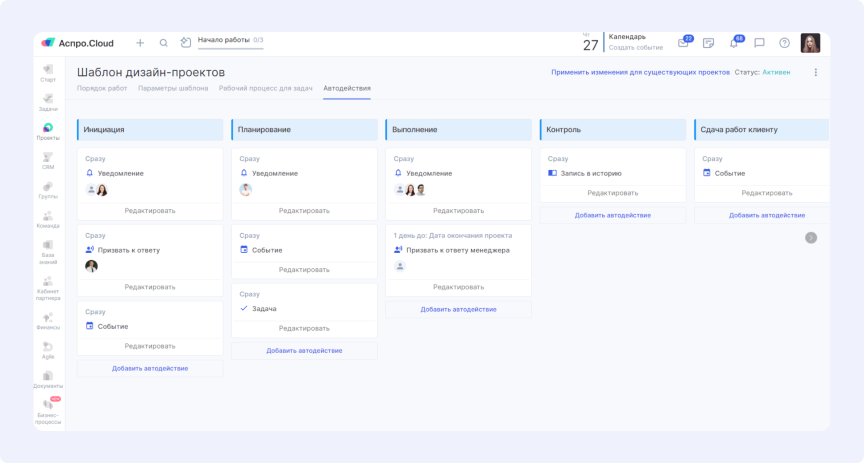Viewport: 864px width, 463px height.
Task: Go to Старт in the sidebar
Action: (48, 73)
